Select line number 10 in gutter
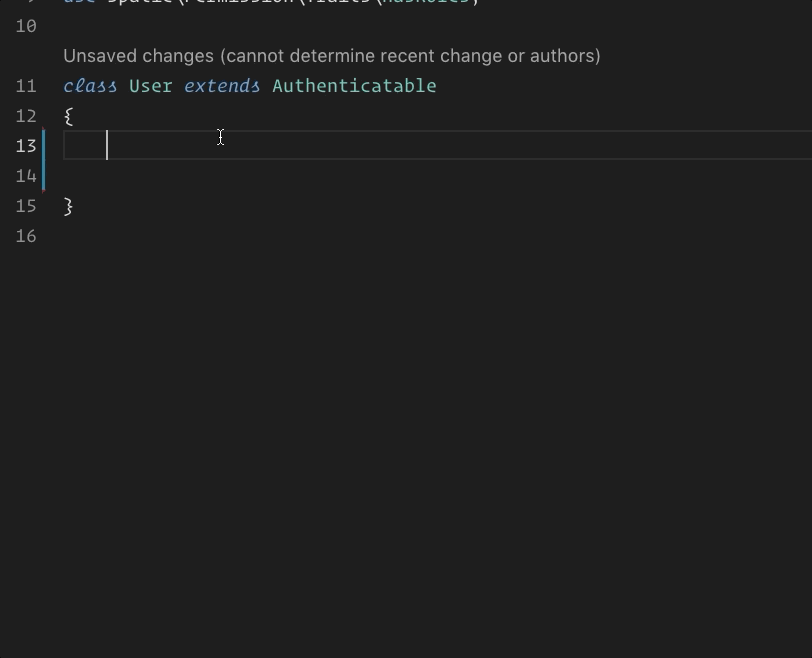Image resolution: width=812 pixels, height=658 pixels. (26, 26)
